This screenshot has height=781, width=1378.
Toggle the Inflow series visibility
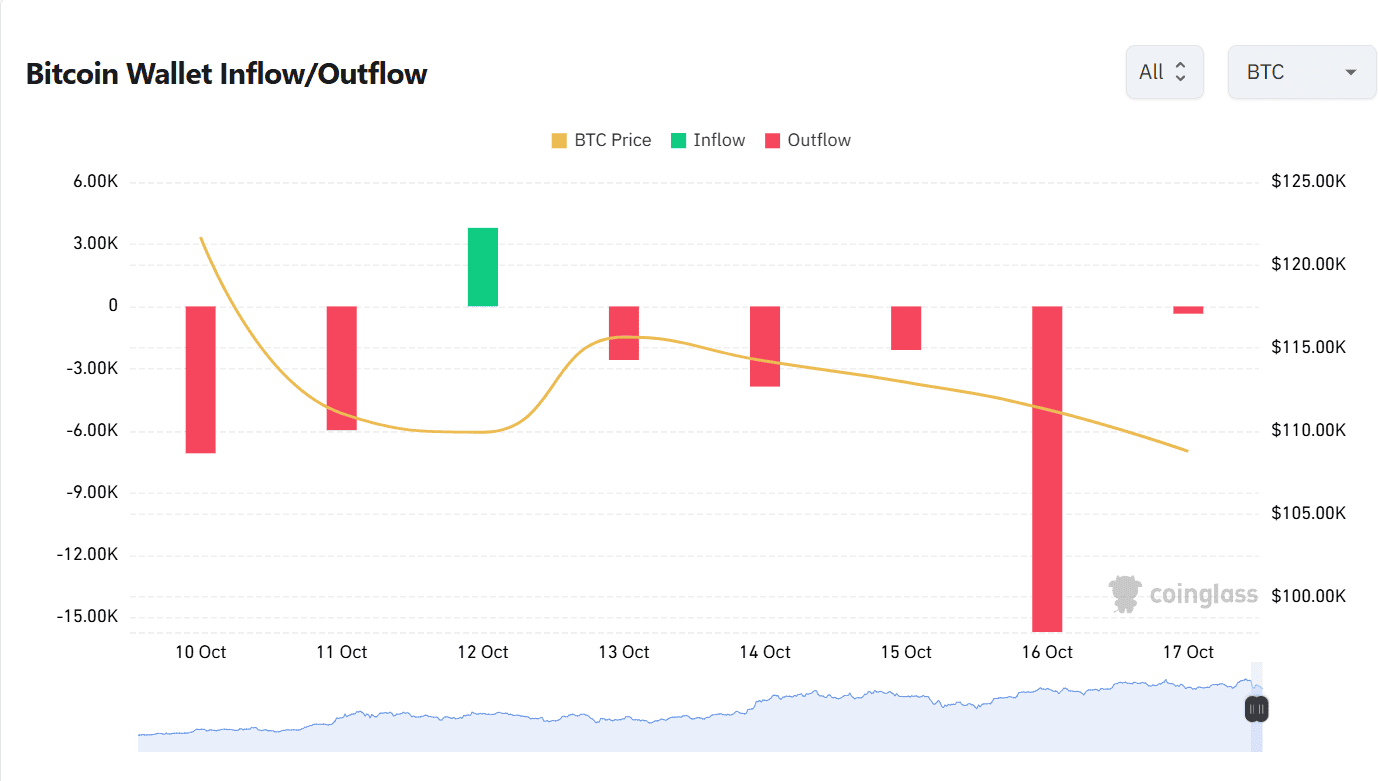pos(708,140)
